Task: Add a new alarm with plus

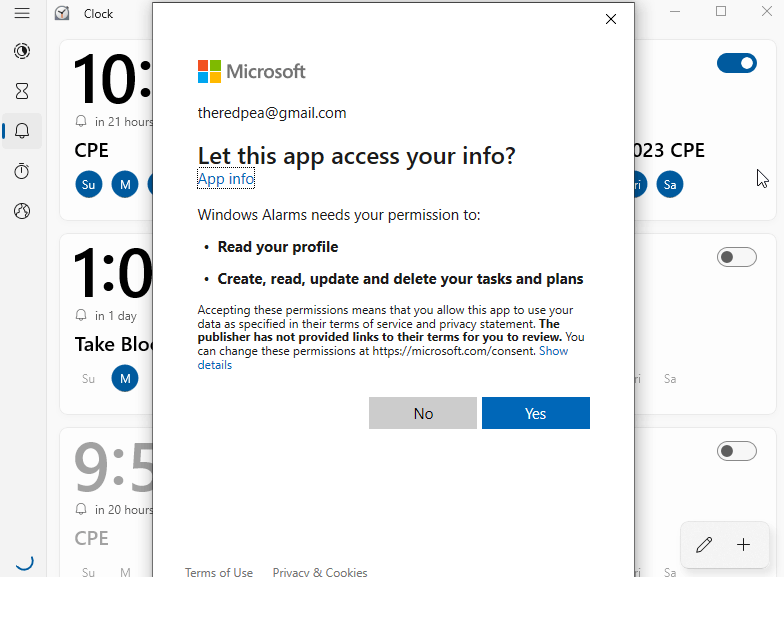Action: coord(744,544)
